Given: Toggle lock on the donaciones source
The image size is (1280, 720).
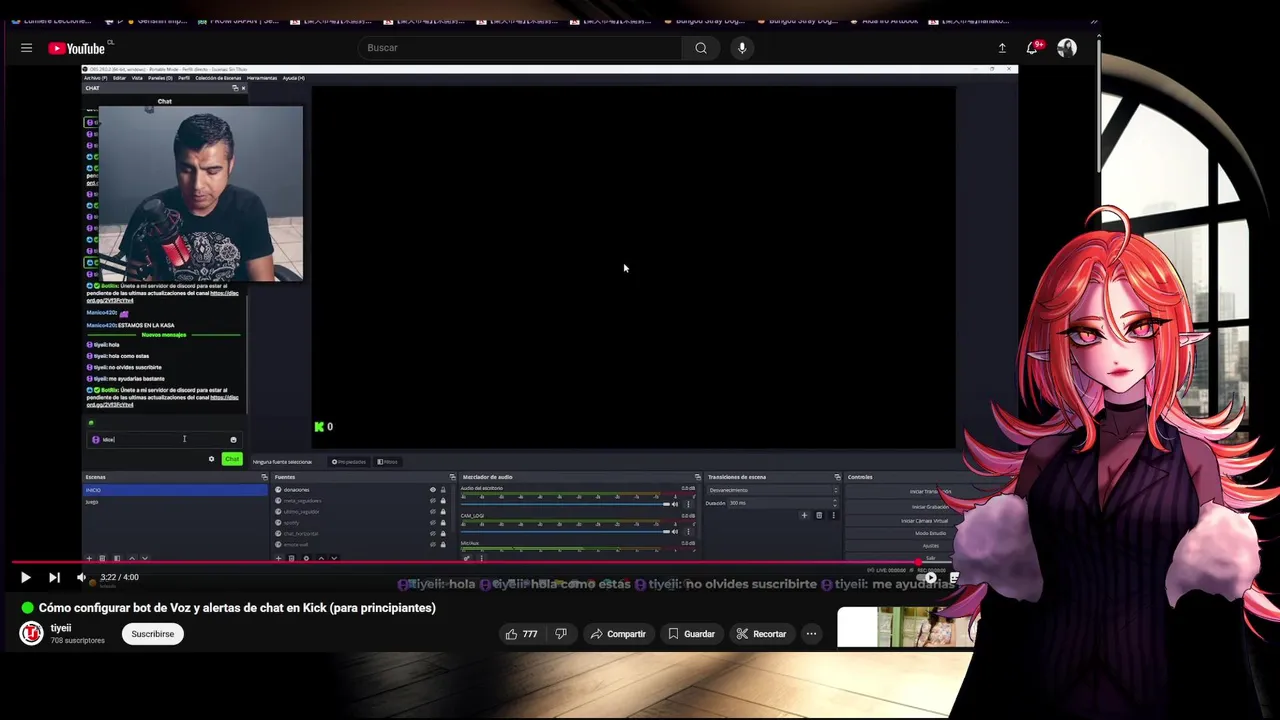Looking at the screenshot, I should click(443, 490).
